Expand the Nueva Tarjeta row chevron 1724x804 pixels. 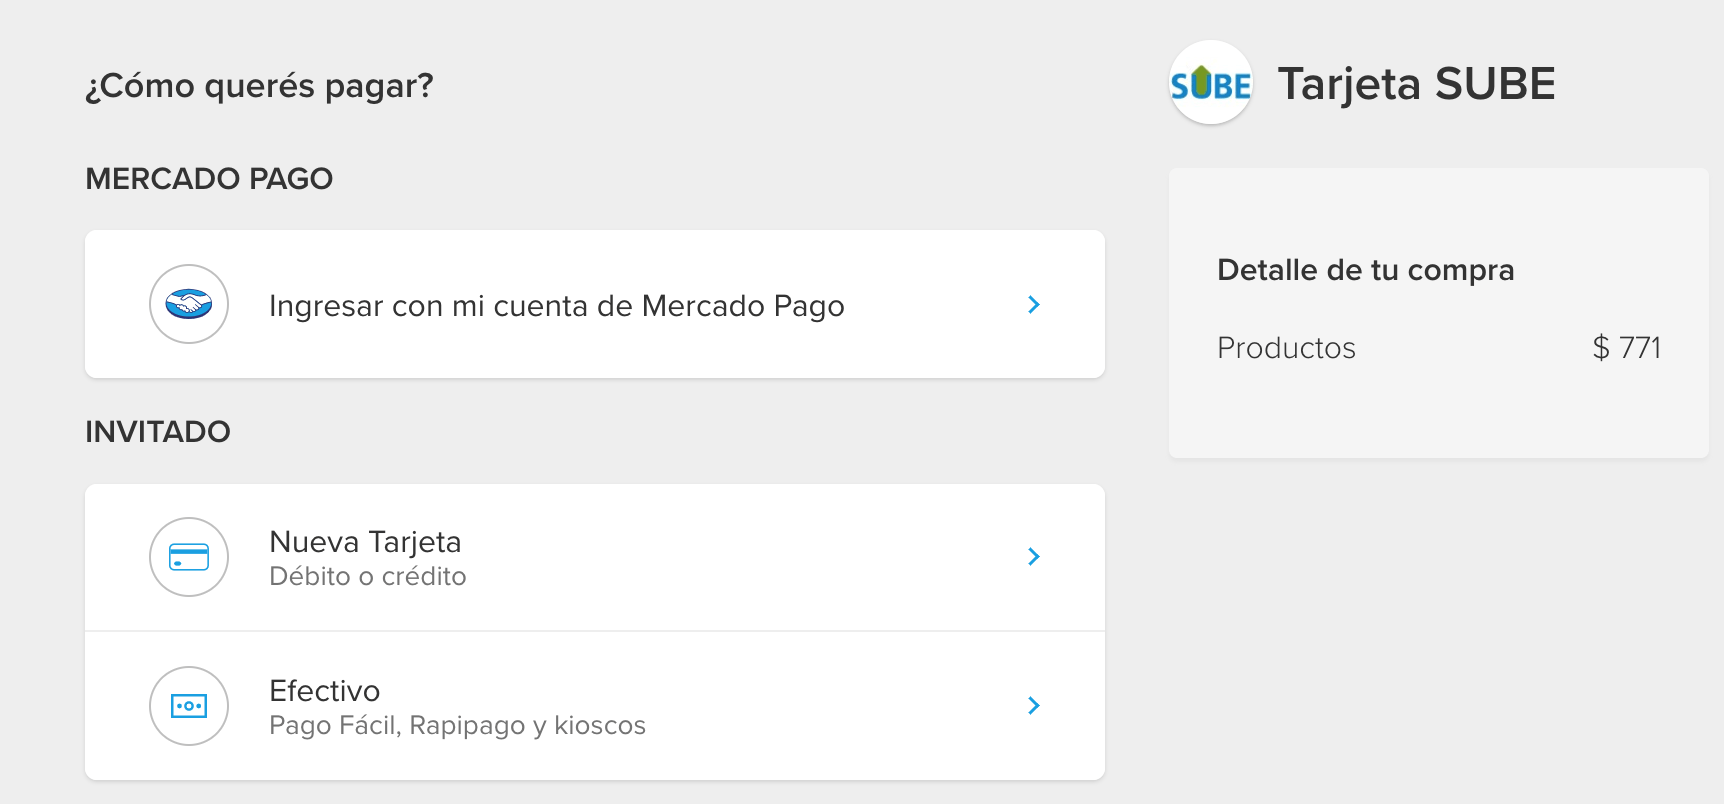[1034, 556]
